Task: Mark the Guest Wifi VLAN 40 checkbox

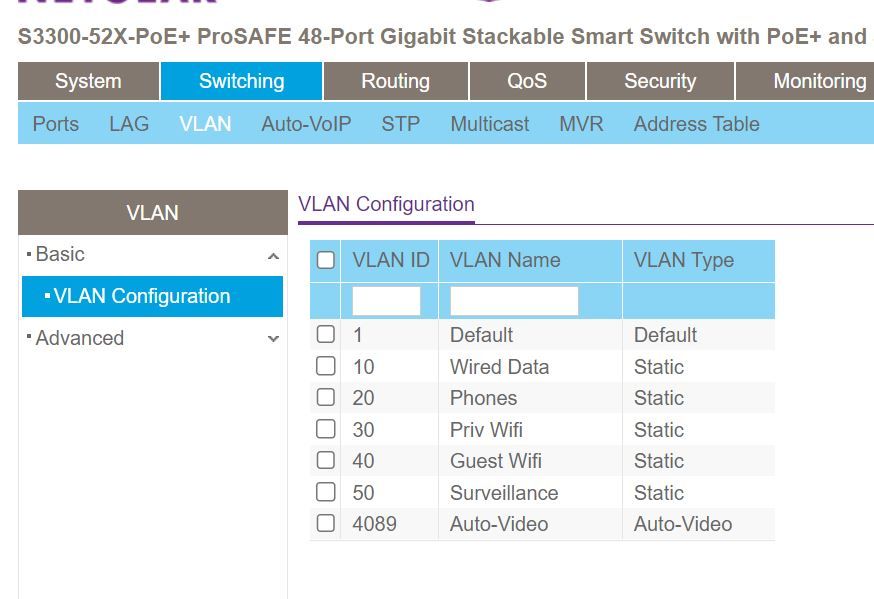Action: [325, 460]
